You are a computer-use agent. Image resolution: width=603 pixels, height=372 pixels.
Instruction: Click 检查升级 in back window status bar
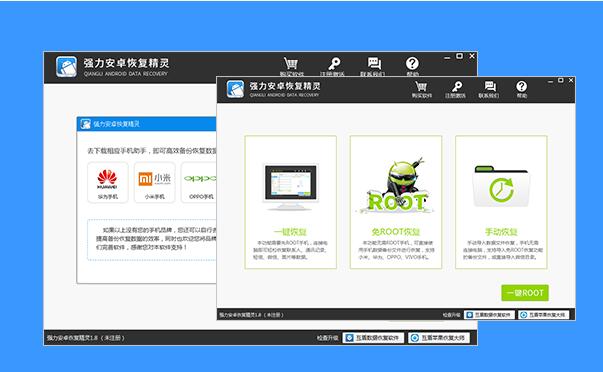(327, 338)
